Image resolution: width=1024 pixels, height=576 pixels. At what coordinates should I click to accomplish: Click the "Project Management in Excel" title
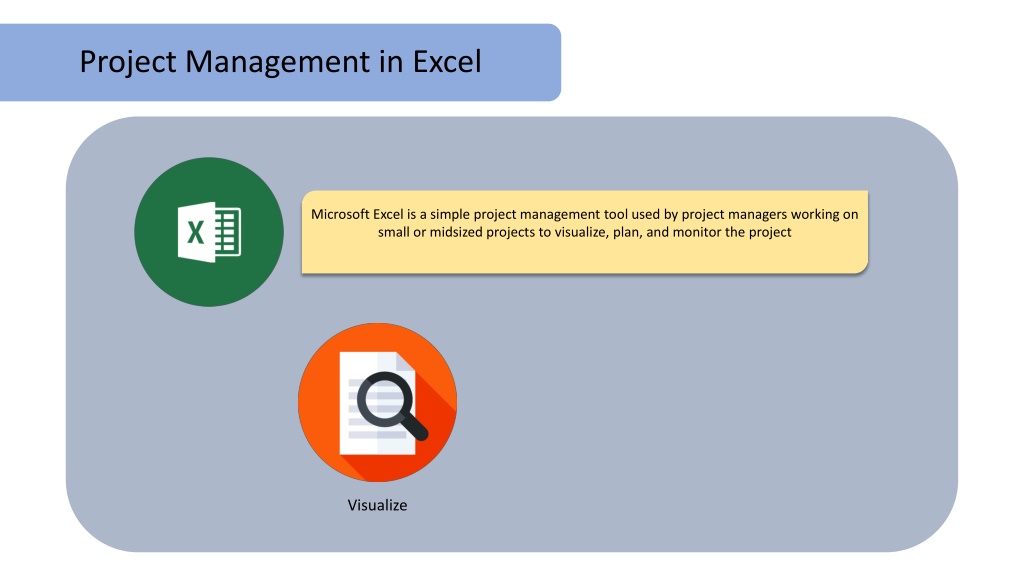280,62
